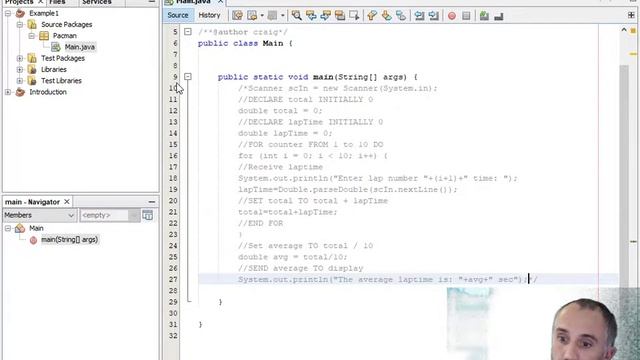640x360 pixels.
Task: Click Example1 coffee cup project icon
Action: coord(20,13)
